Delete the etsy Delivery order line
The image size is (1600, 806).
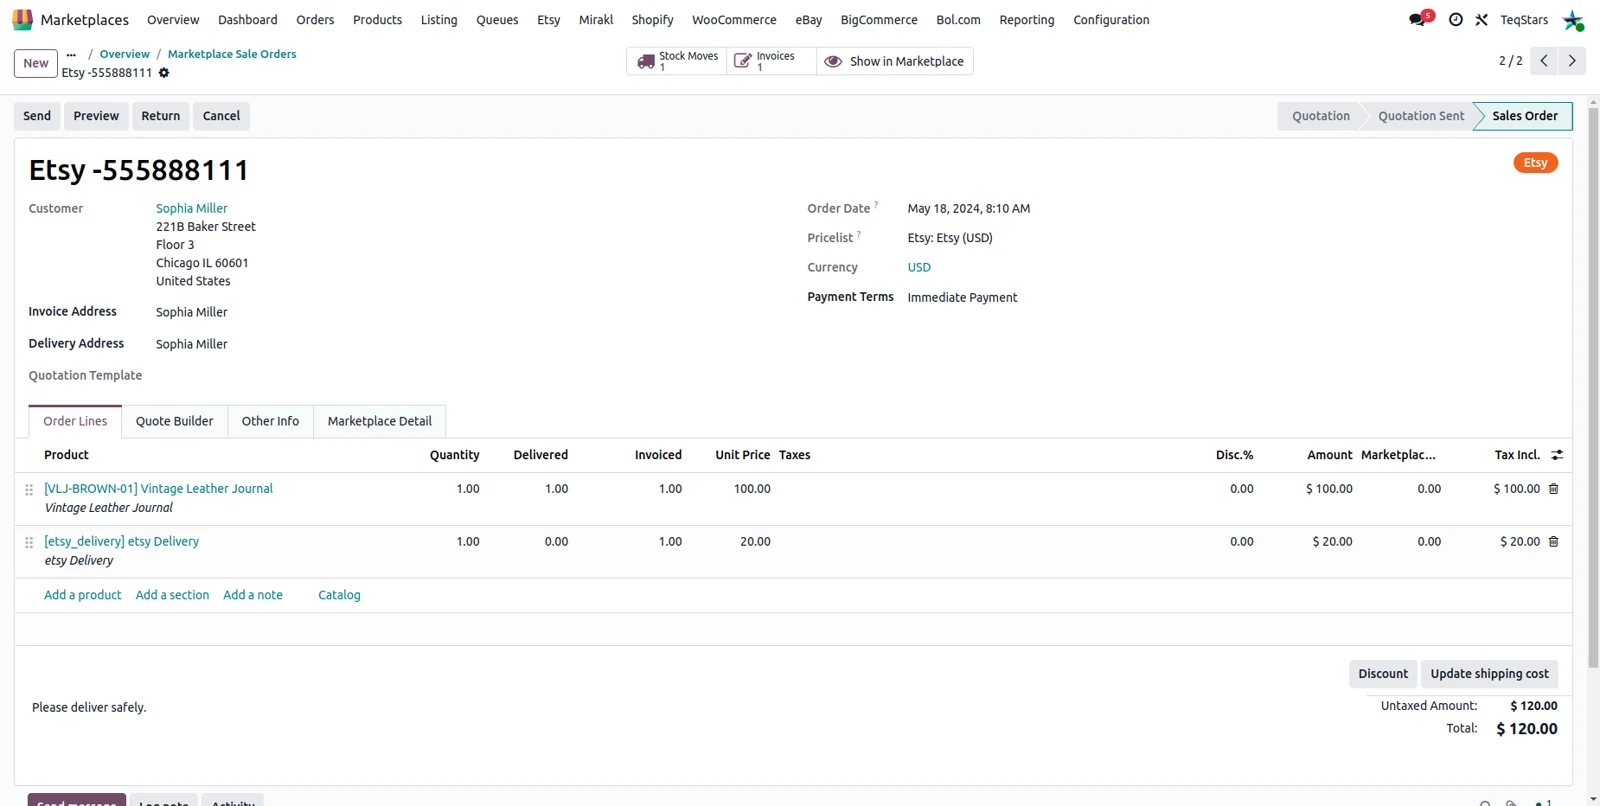pyautogui.click(x=1554, y=542)
